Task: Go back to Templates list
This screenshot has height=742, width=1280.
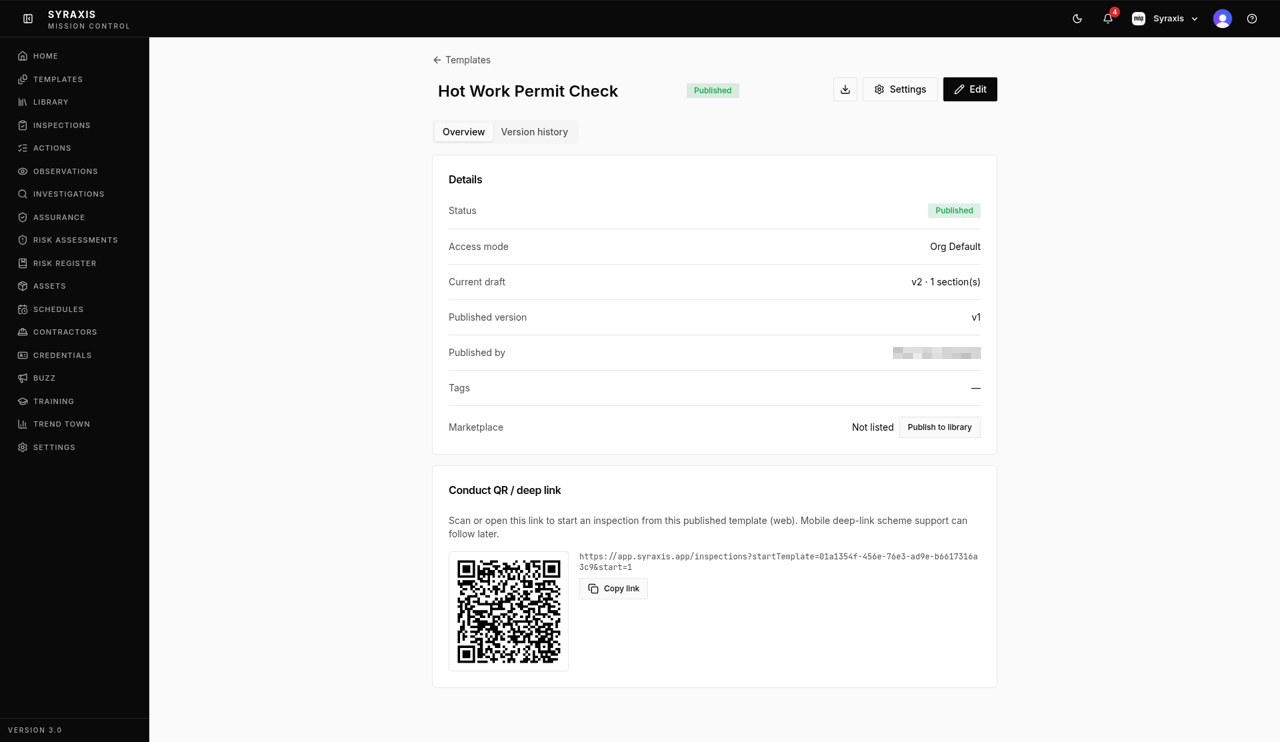Action: click(x=461, y=60)
